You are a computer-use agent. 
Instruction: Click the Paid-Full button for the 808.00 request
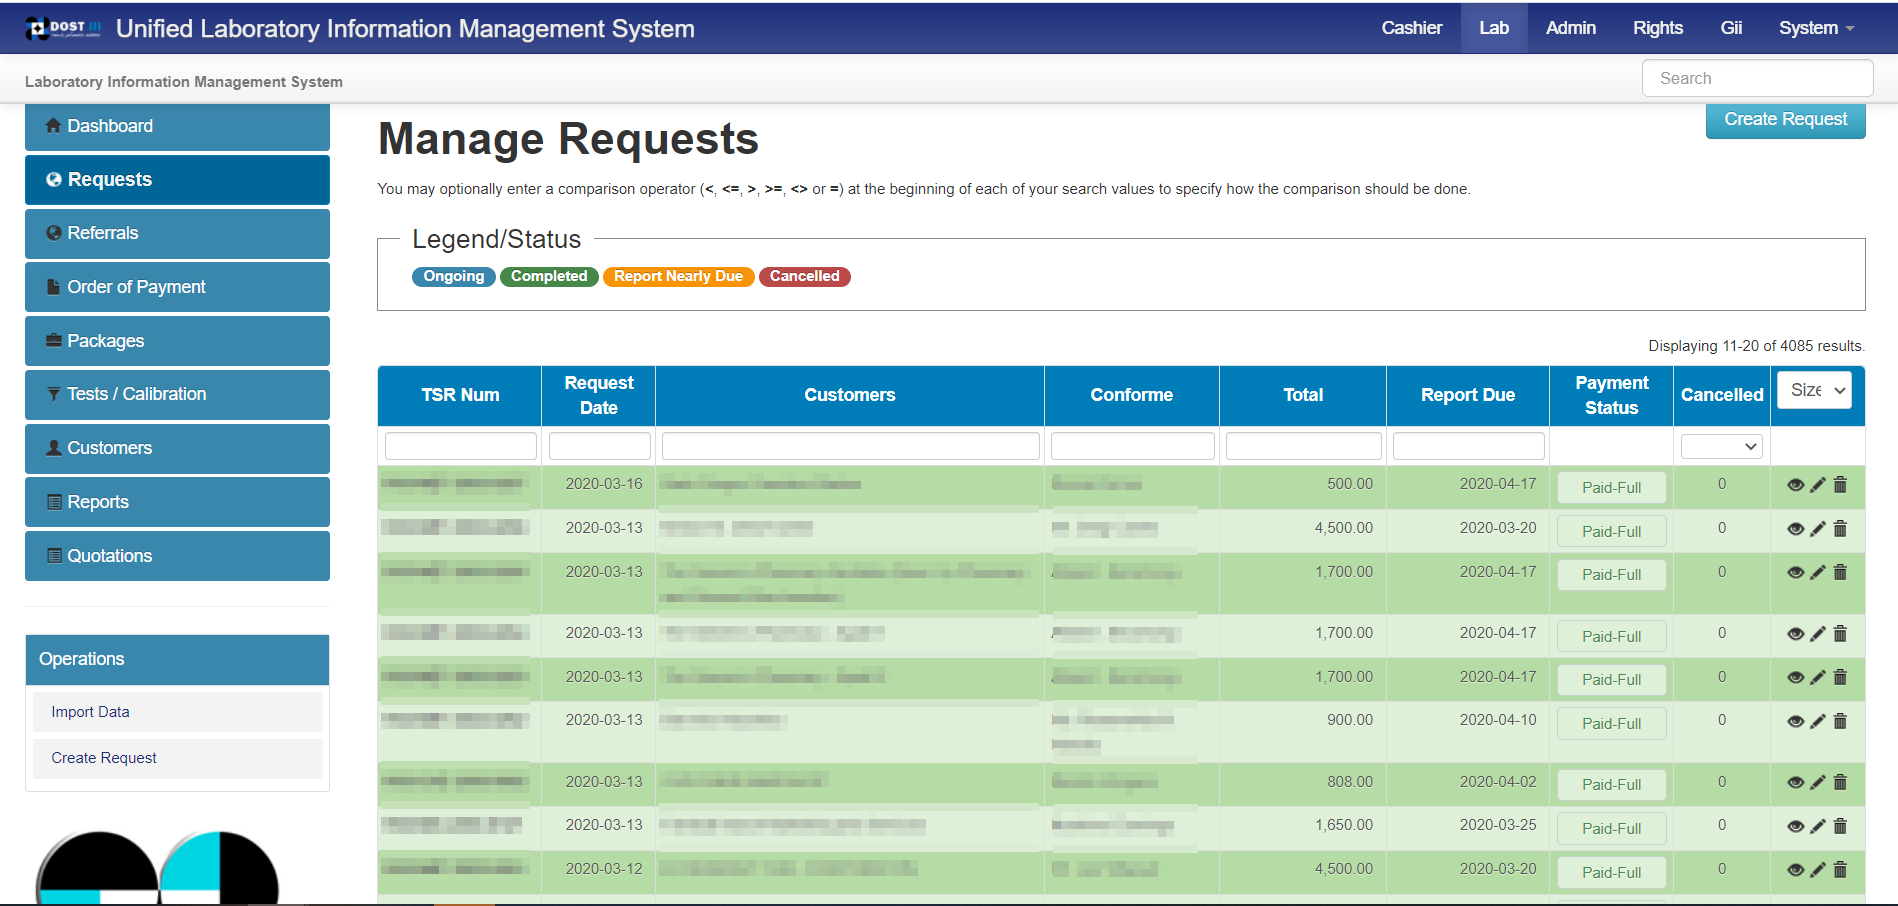[1611, 785]
